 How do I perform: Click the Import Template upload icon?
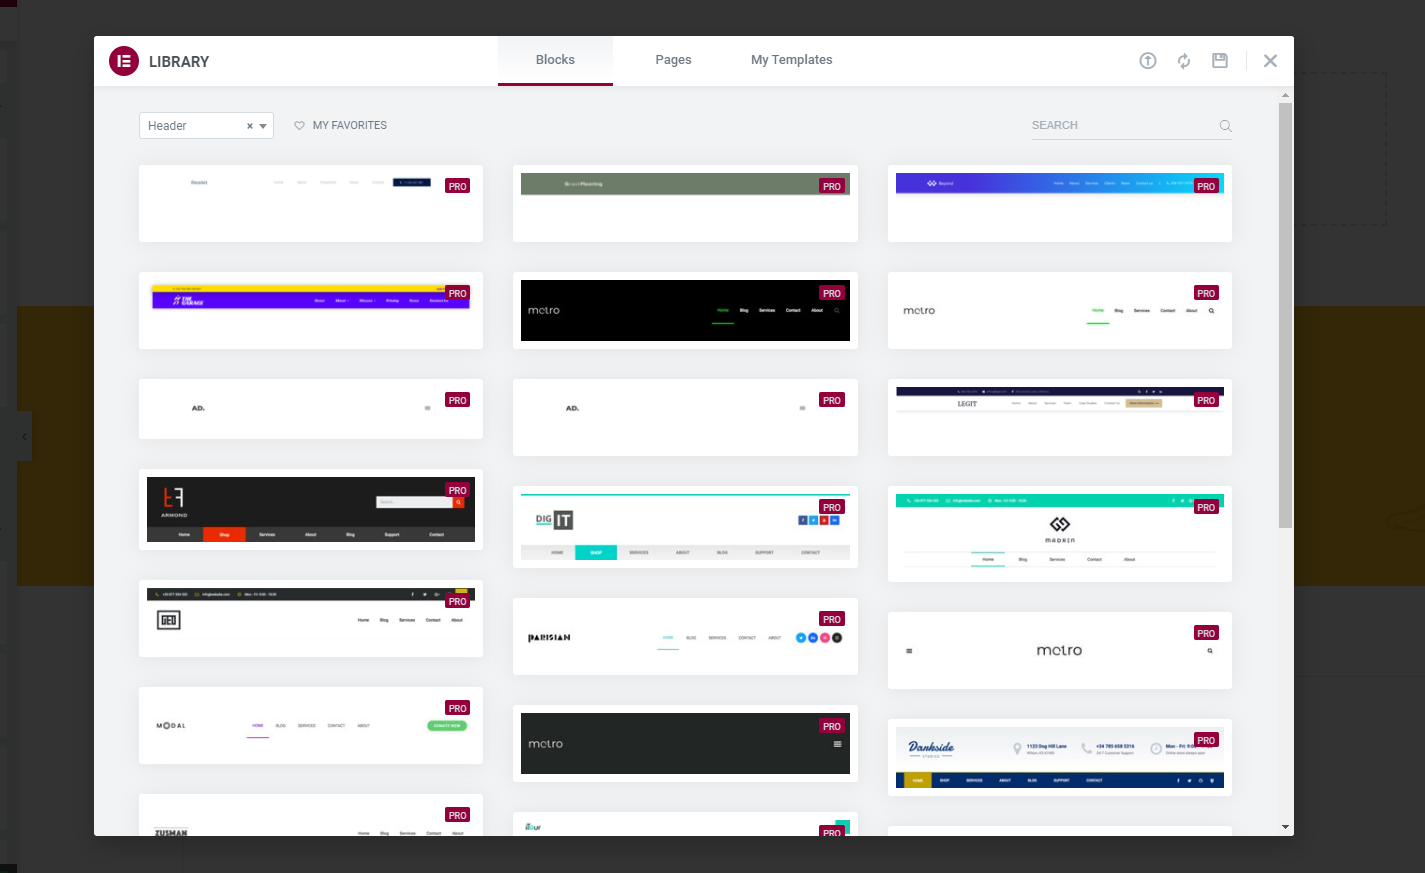(1148, 61)
